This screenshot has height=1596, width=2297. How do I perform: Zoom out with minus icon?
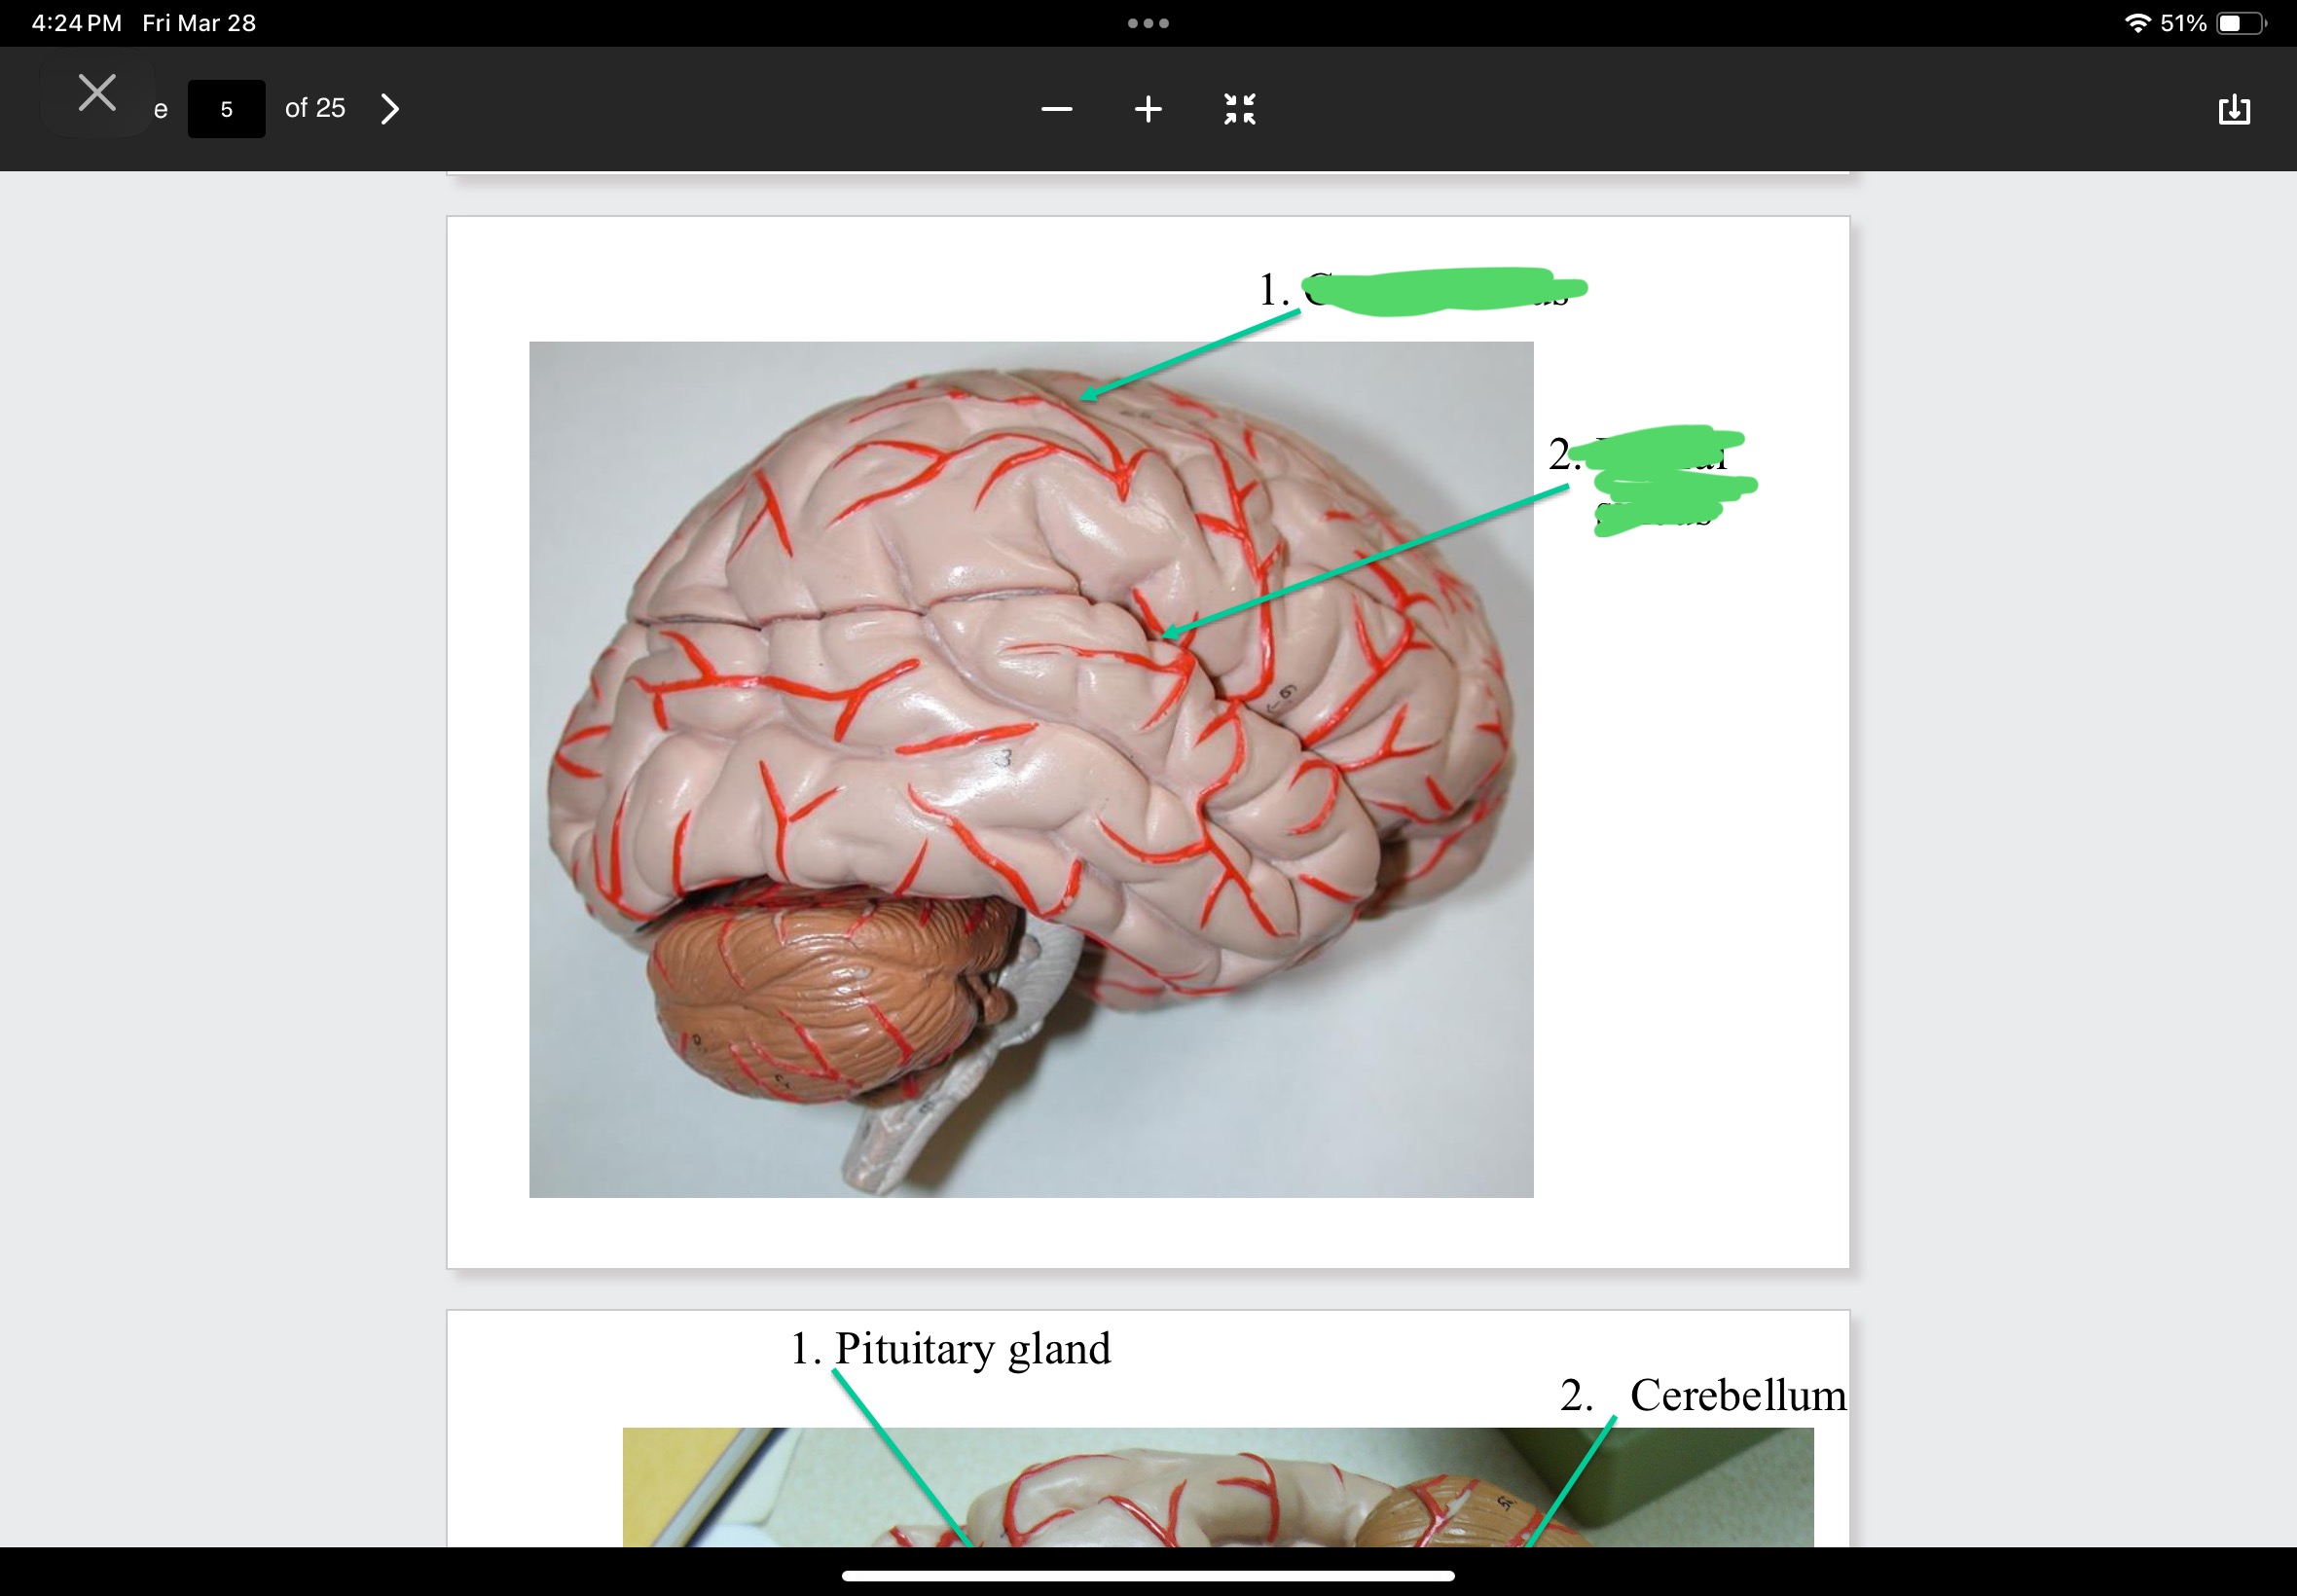pos(1056,109)
